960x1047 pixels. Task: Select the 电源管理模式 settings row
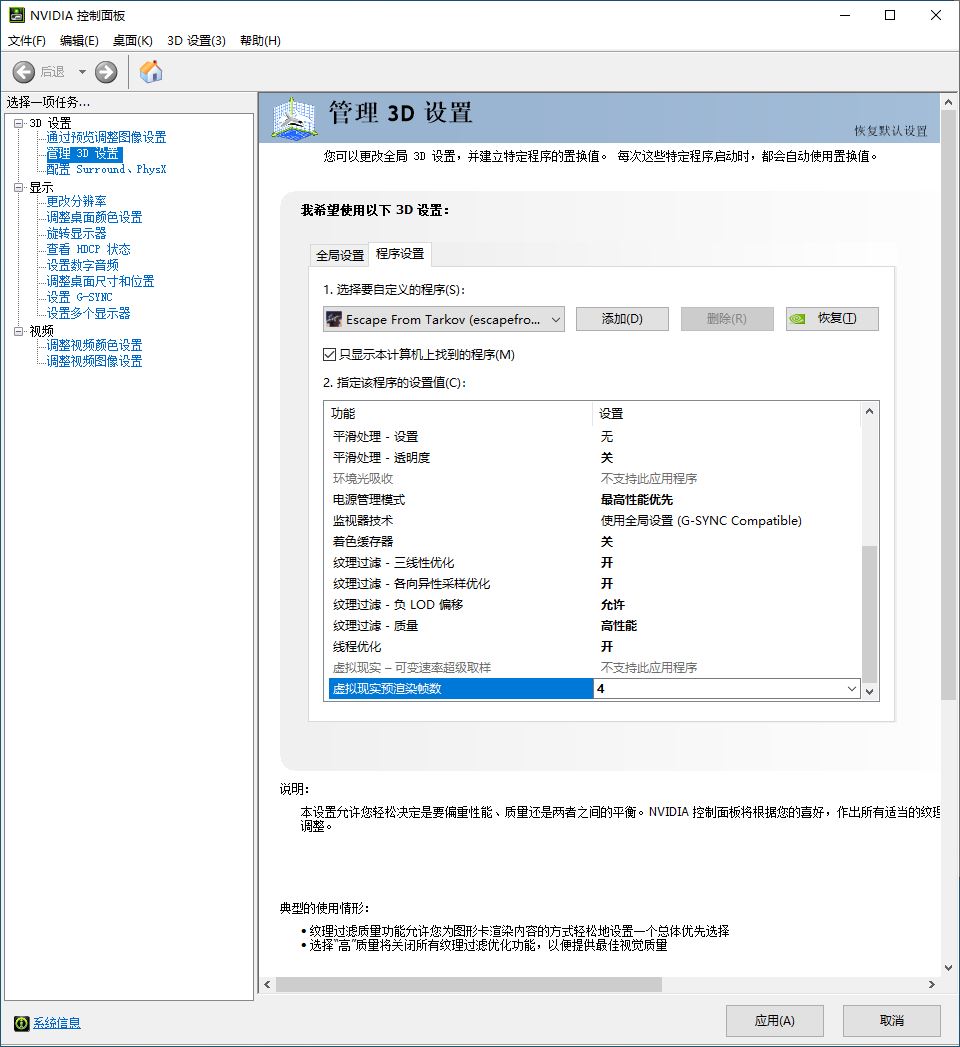coord(594,499)
